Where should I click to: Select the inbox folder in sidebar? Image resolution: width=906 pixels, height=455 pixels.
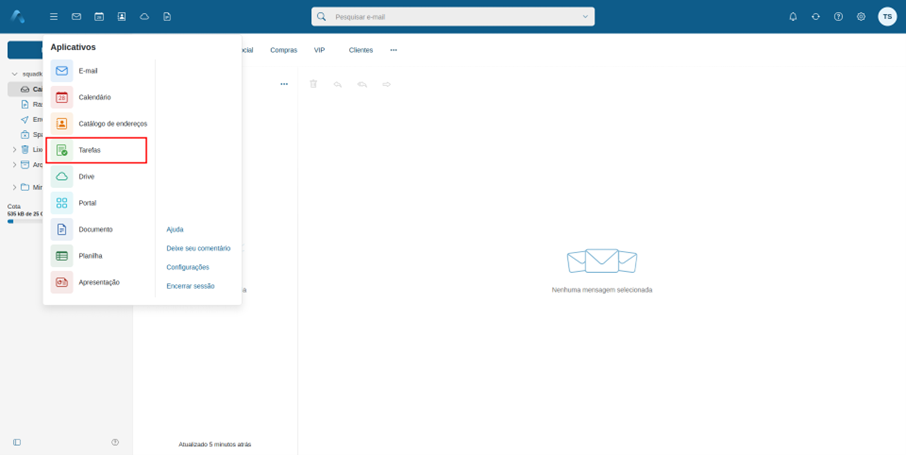pyautogui.click(x=25, y=89)
